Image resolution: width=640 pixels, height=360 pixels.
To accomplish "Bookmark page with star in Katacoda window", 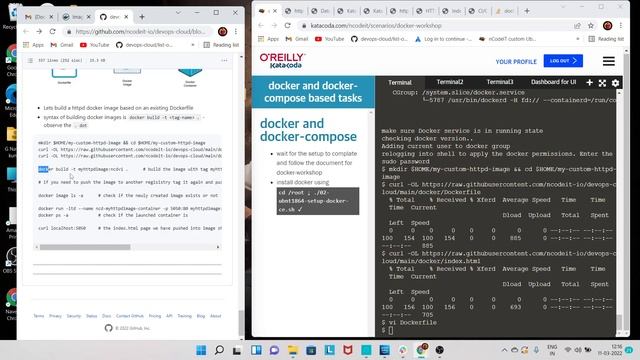I will (x=591, y=25).
